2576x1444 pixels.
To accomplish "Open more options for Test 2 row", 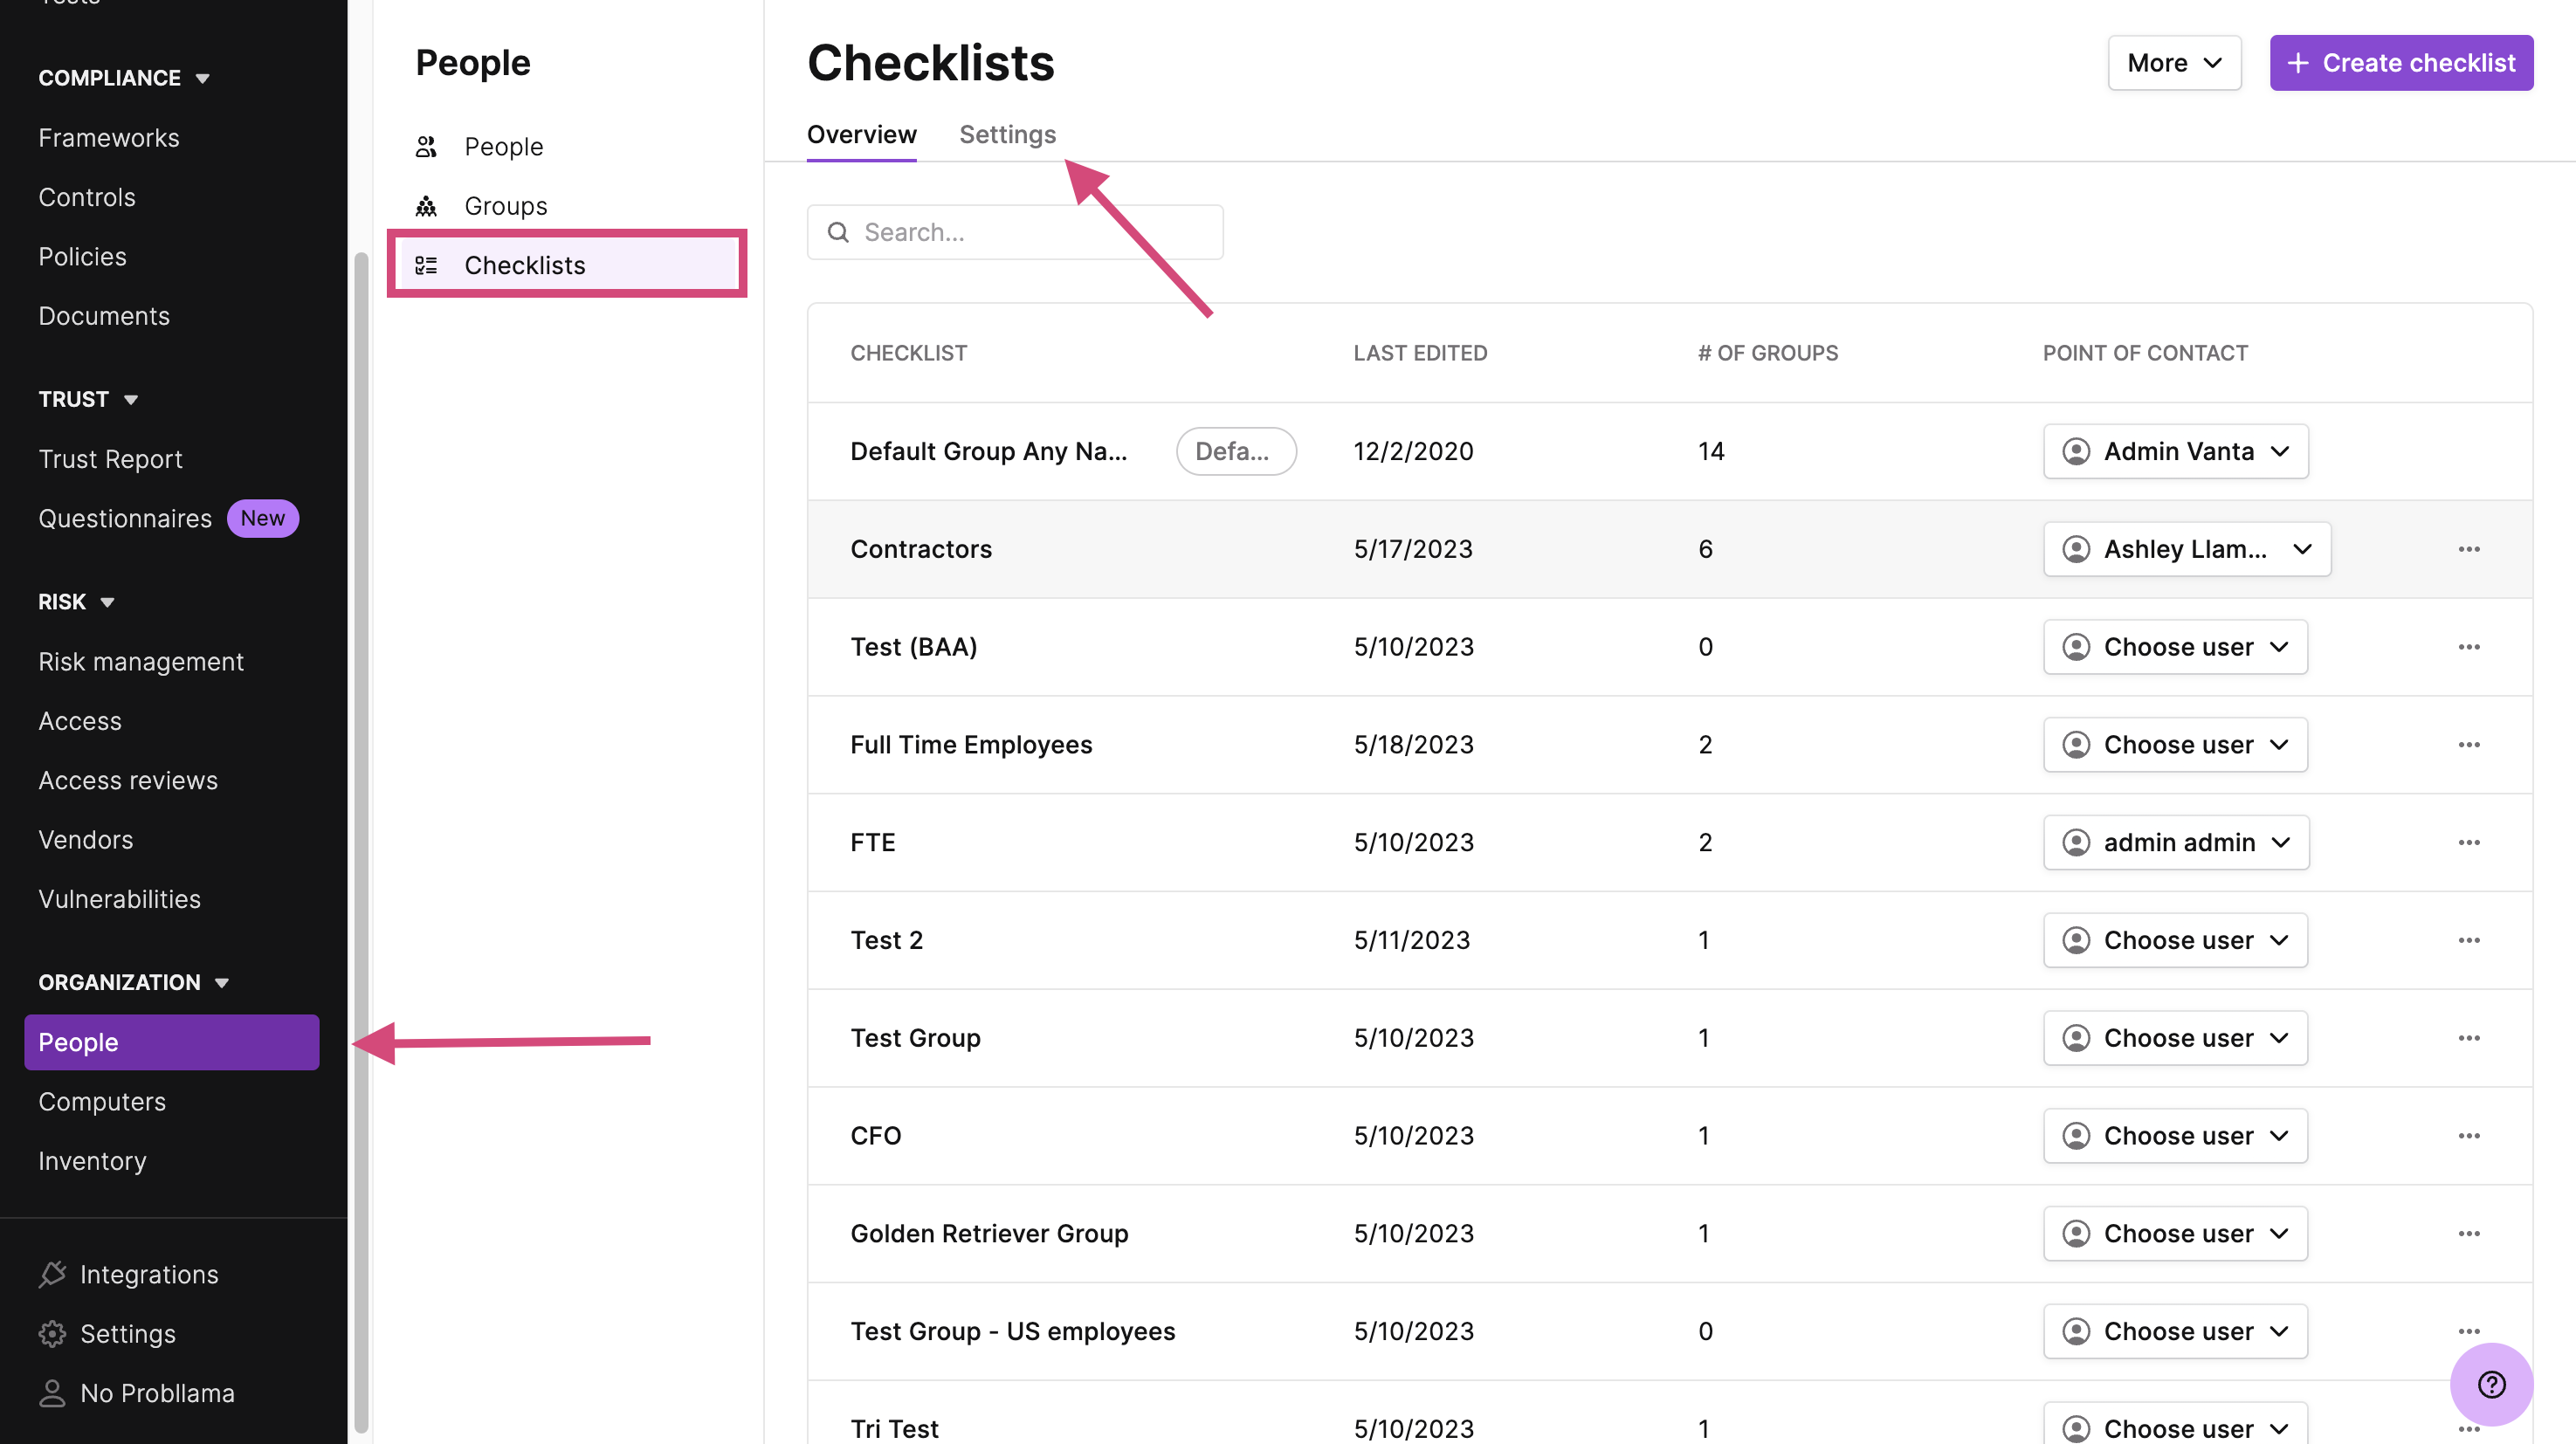I will 2469,940.
